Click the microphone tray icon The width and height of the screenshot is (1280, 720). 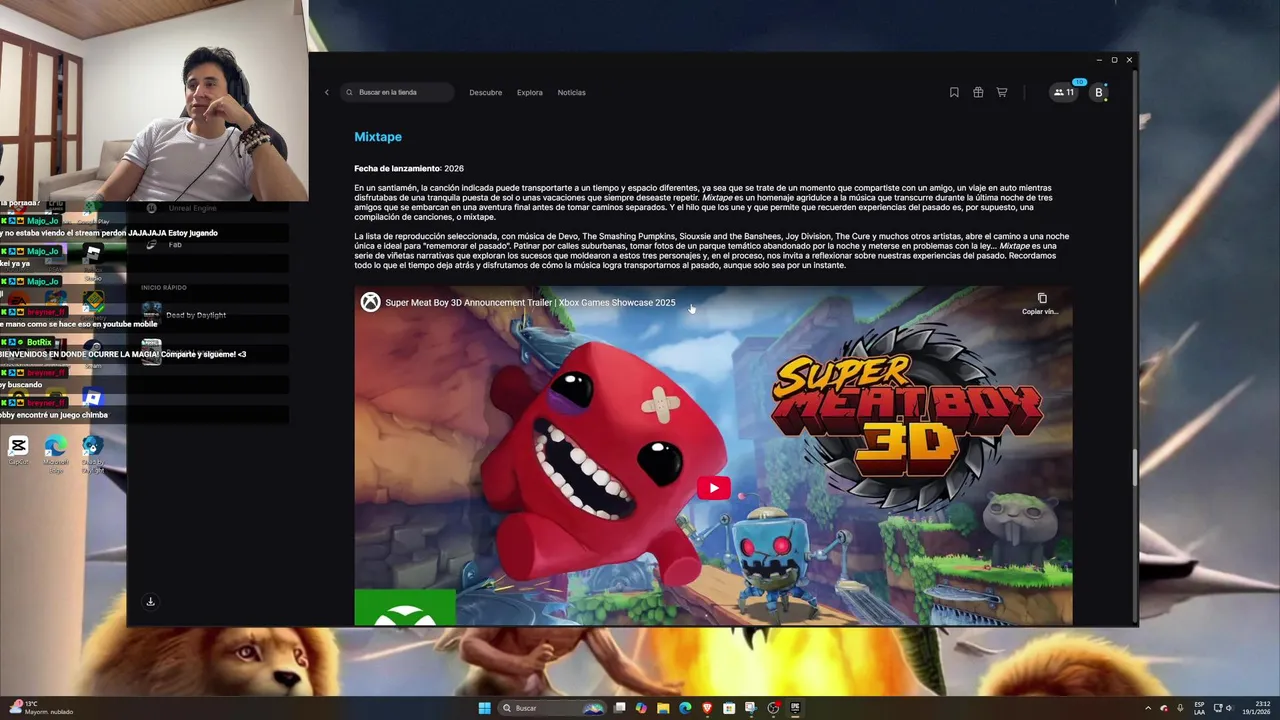pyautogui.click(x=1180, y=708)
